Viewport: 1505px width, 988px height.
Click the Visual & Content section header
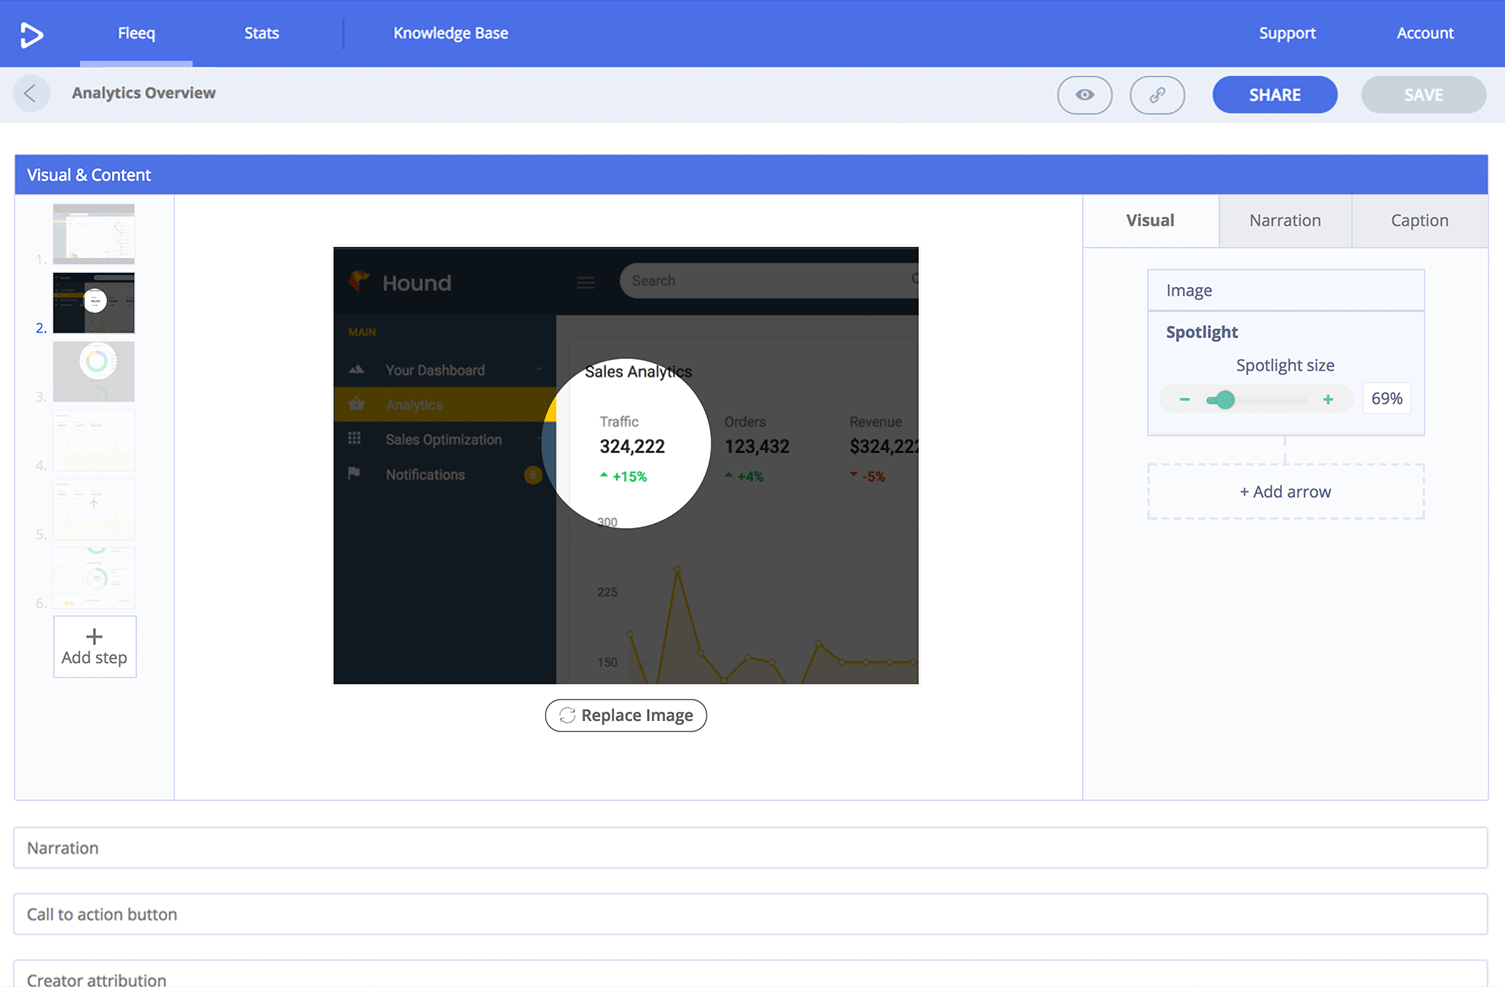(x=751, y=175)
